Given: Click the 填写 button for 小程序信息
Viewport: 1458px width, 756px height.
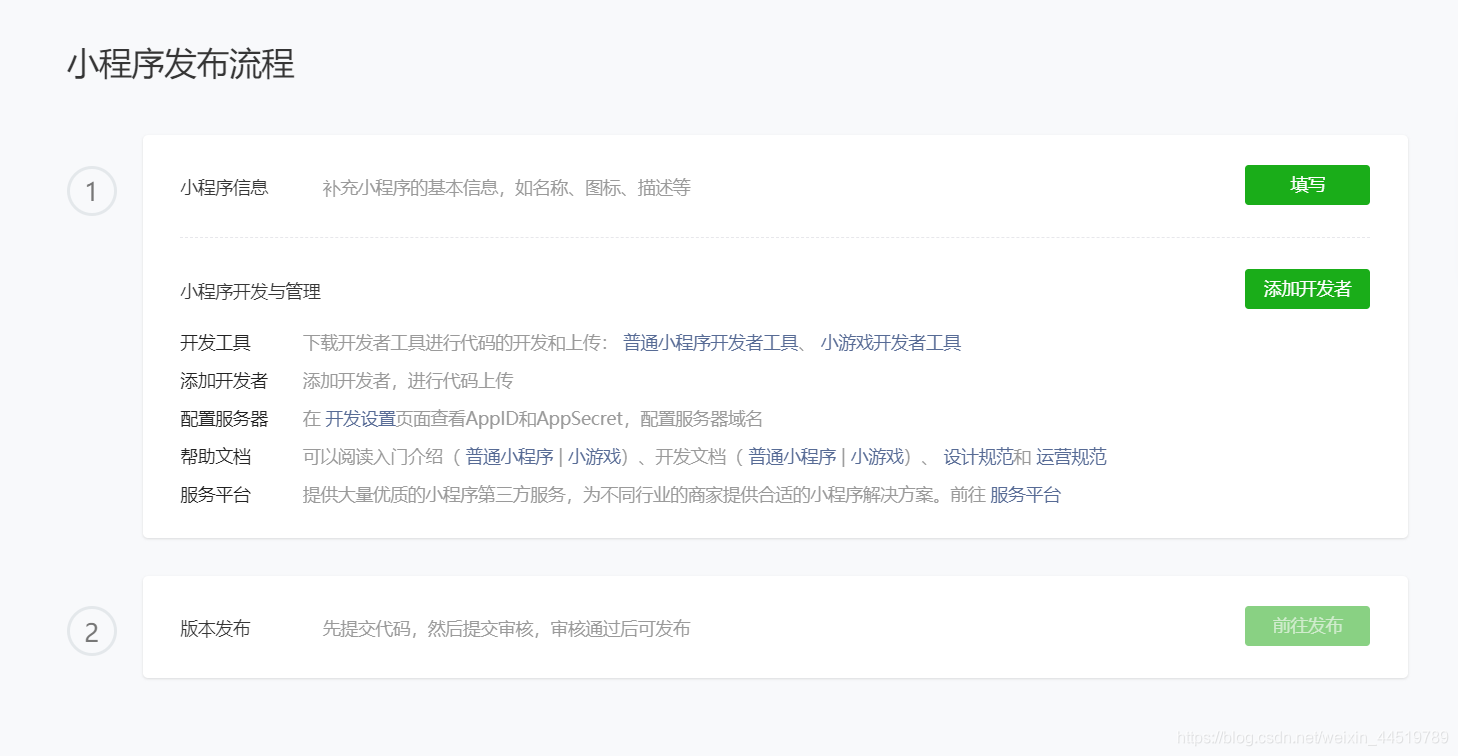Looking at the screenshot, I should [x=1307, y=185].
